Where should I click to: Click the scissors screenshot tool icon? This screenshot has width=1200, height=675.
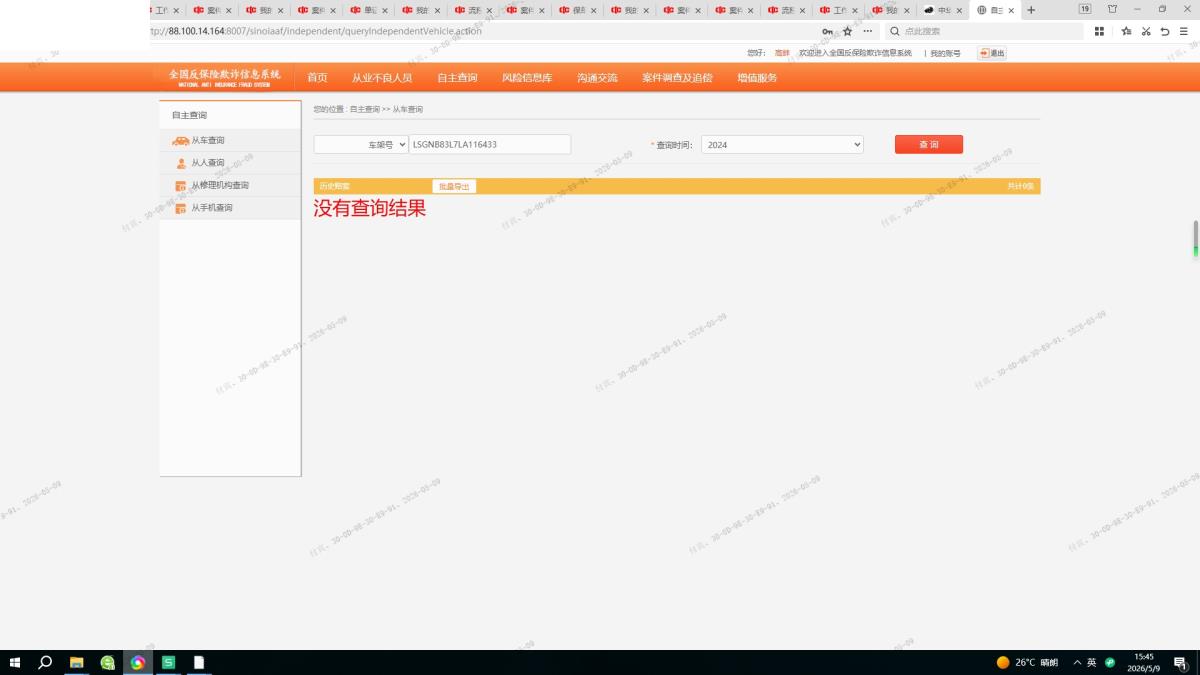pos(1146,32)
